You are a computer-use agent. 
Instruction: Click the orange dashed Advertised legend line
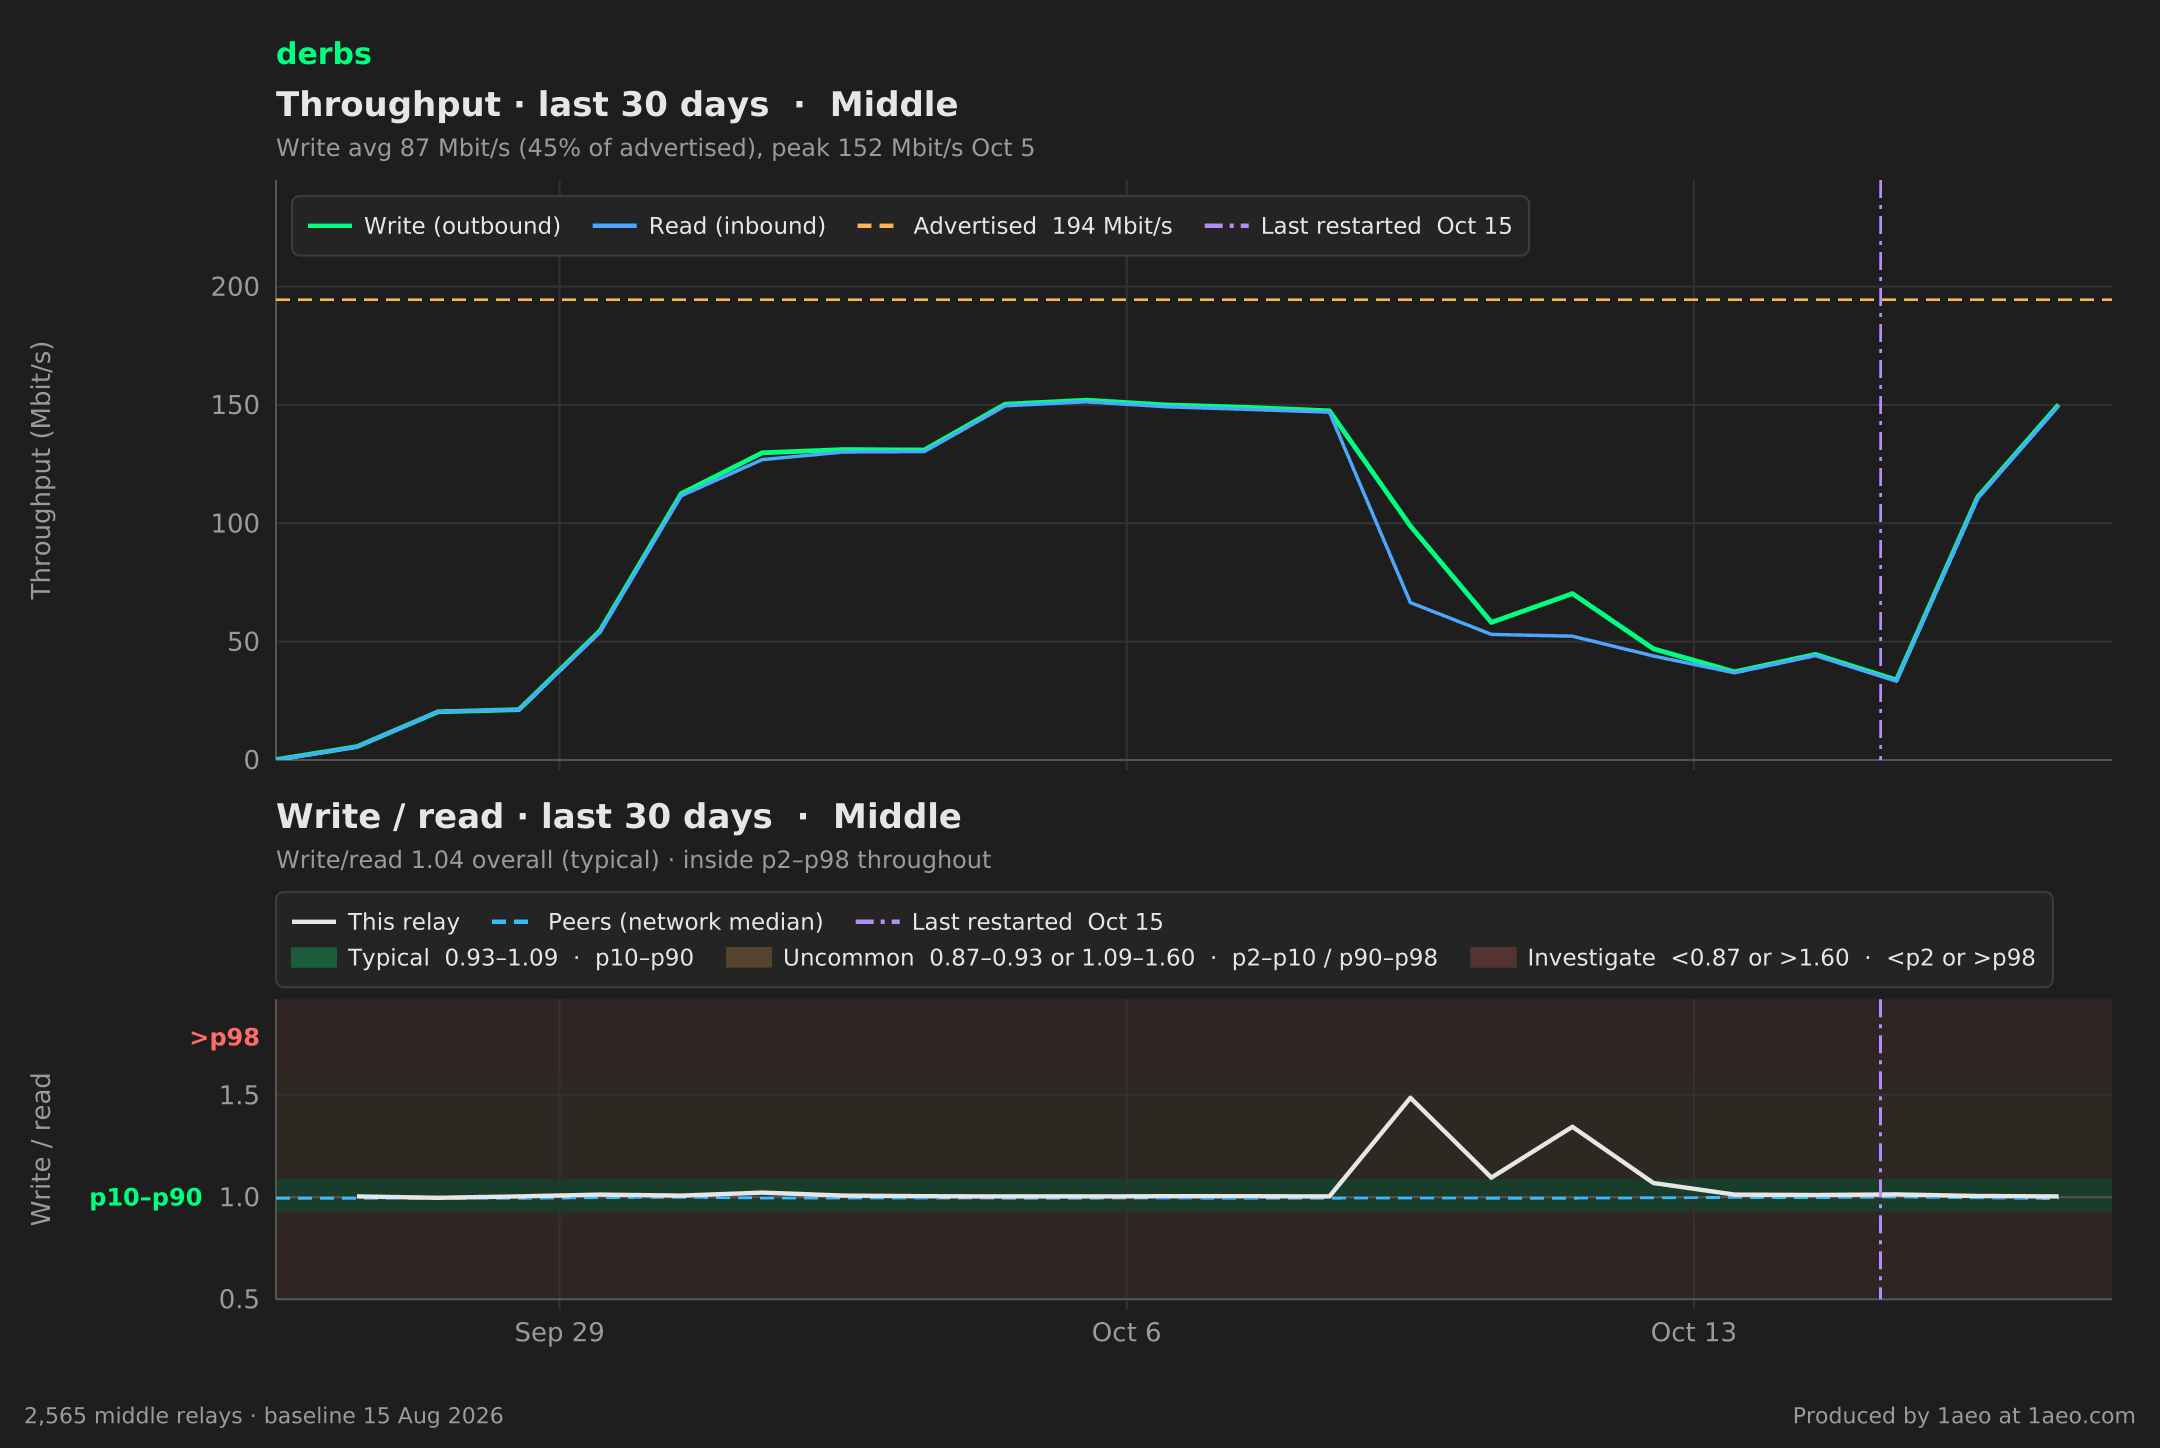click(x=878, y=226)
